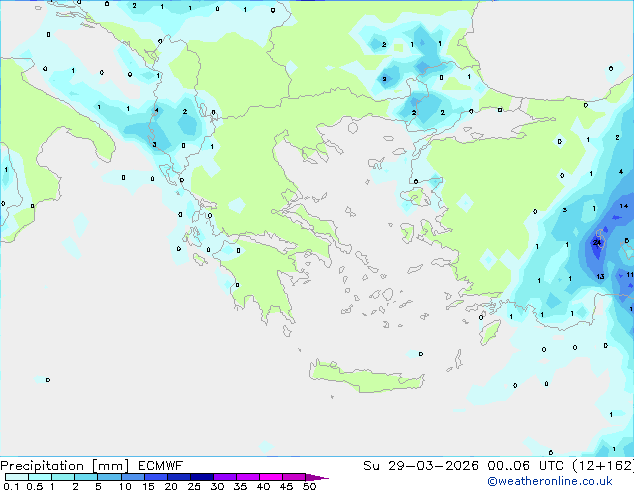This screenshot has width=634, height=490.
Task: Click the 45–50 mm legend swatch
Action: (x=294, y=477)
